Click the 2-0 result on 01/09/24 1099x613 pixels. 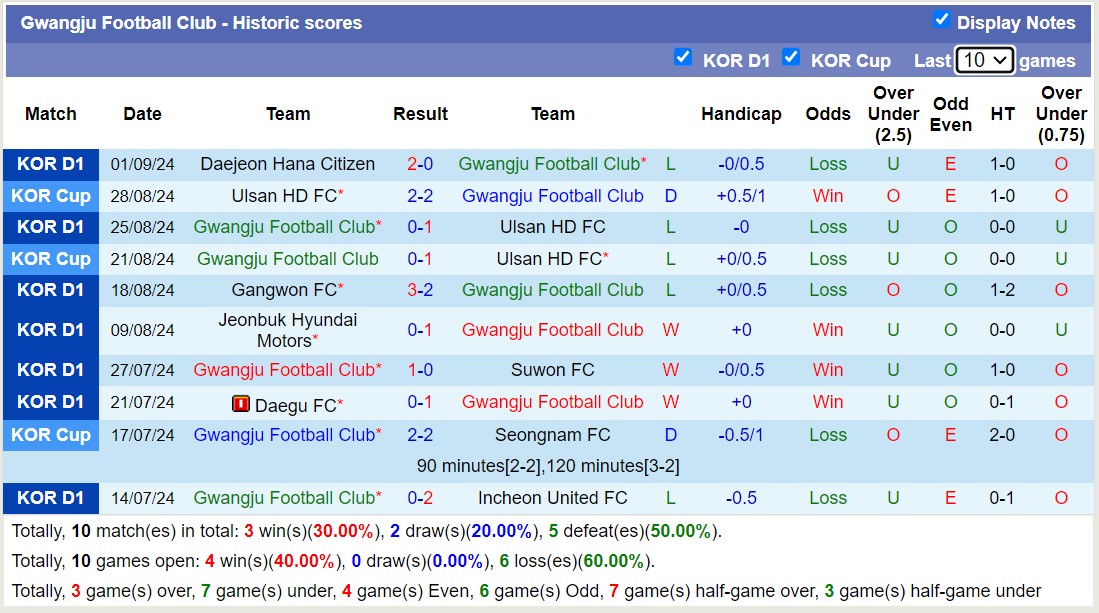pyautogui.click(x=420, y=164)
